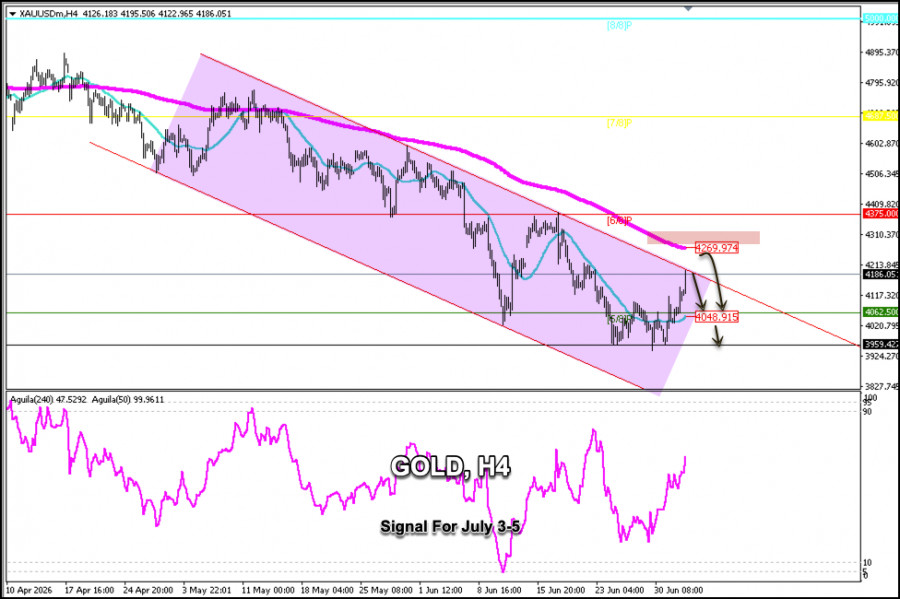Viewport: 900px width, 599px height.
Task: Click the 4506.345 price axis value
Action: [x=882, y=173]
